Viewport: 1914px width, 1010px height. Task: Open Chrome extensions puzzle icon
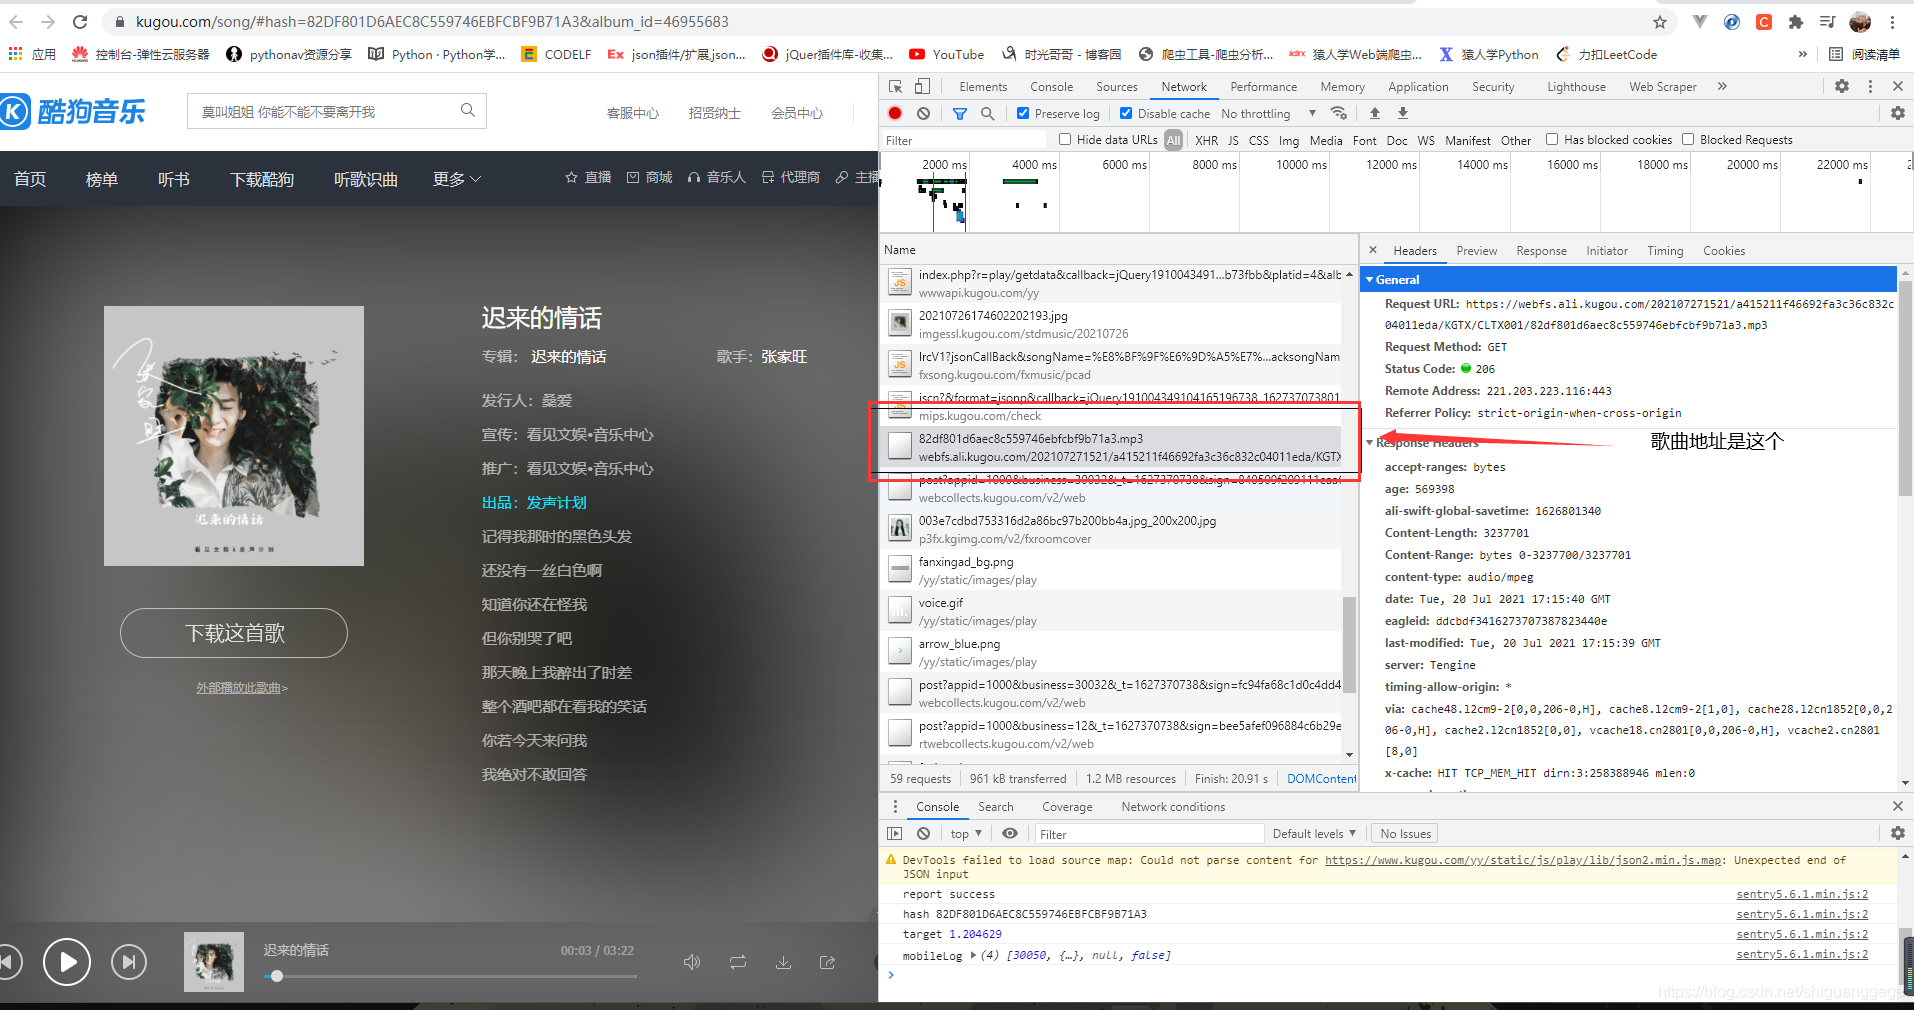(x=1796, y=22)
